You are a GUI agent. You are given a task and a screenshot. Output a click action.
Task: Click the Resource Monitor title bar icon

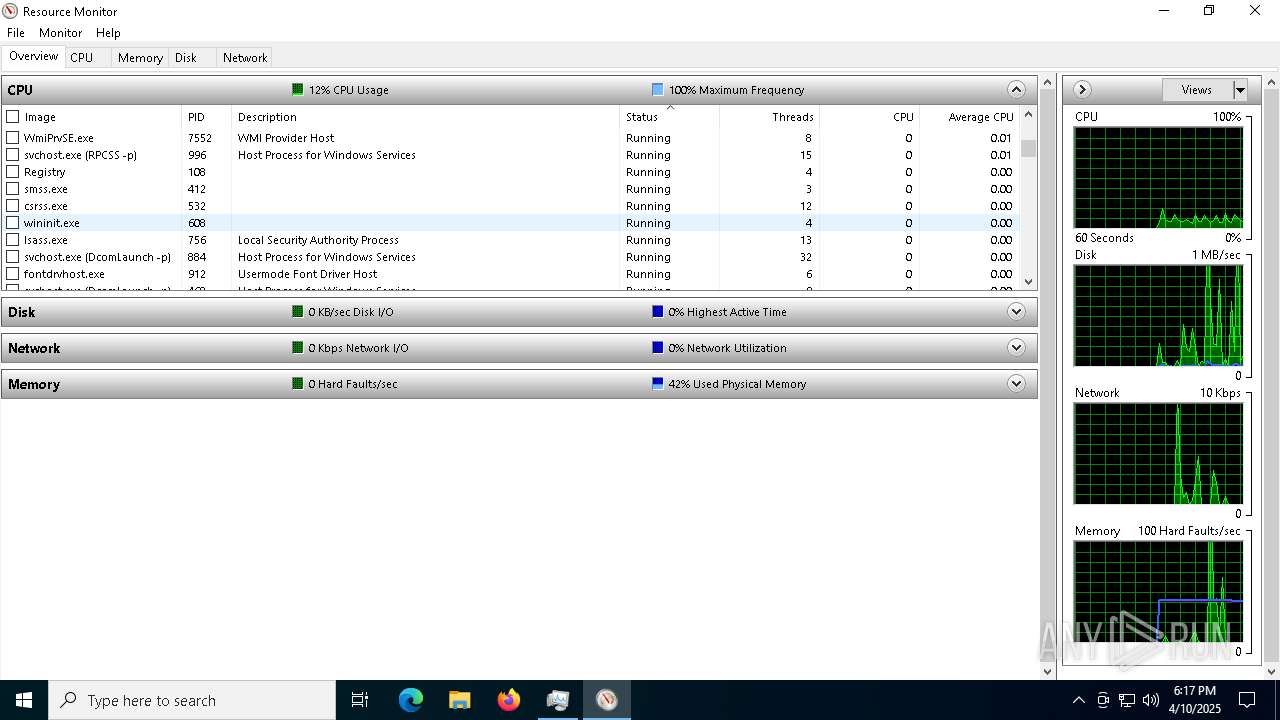point(10,11)
